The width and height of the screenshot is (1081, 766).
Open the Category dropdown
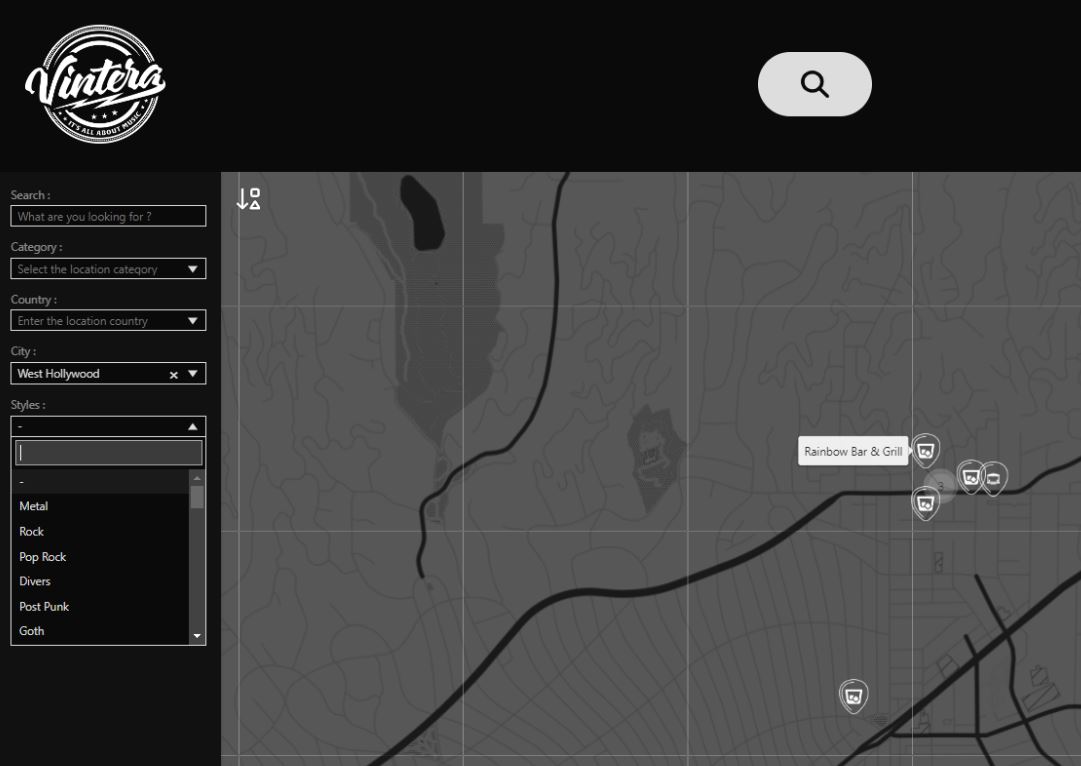(x=193, y=269)
